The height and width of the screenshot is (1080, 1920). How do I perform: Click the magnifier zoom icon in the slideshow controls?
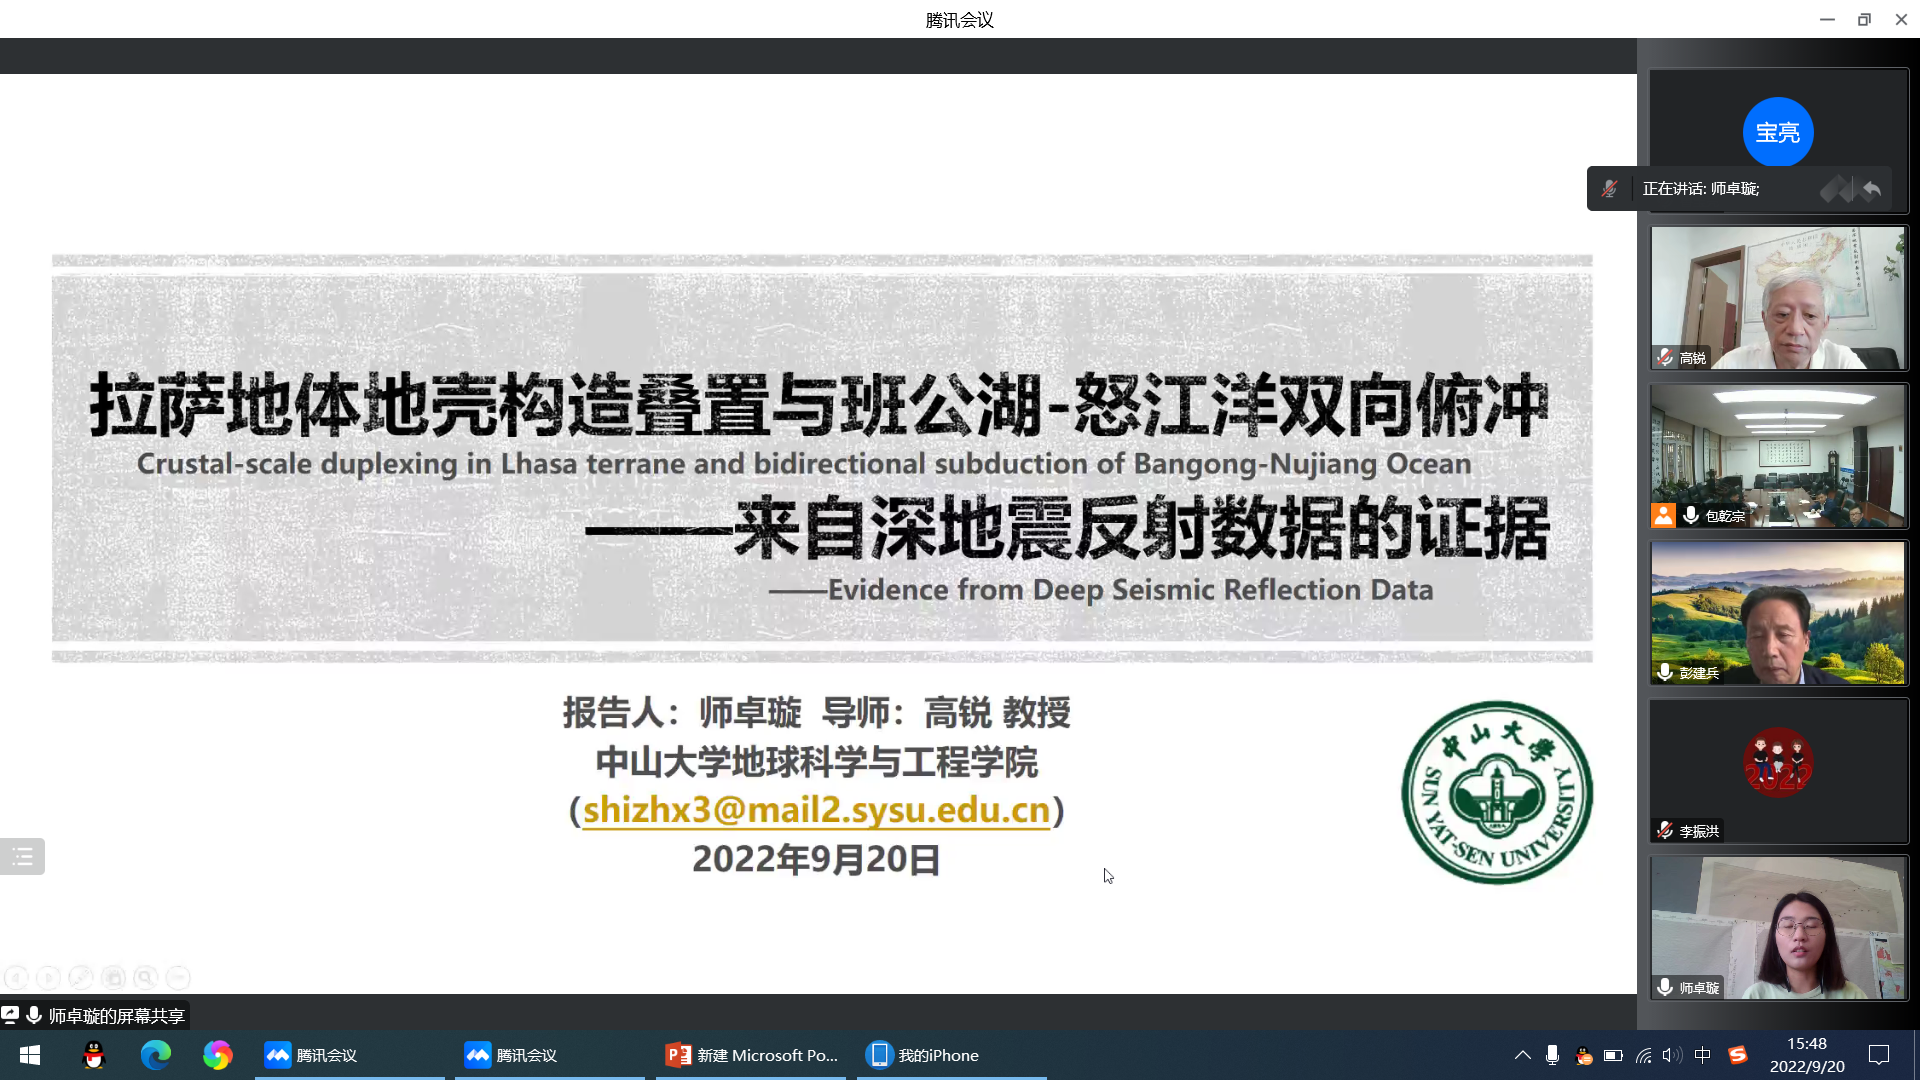tap(145, 977)
